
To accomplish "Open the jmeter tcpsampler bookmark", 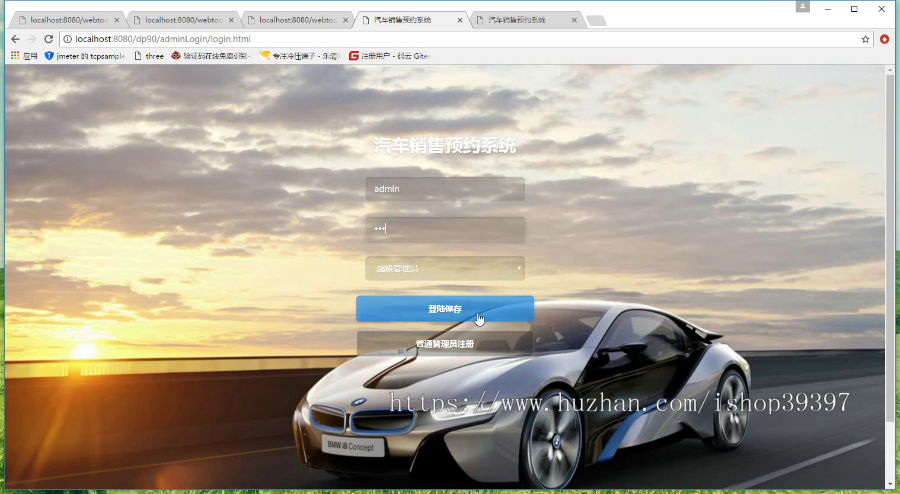I will tap(85, 56).
